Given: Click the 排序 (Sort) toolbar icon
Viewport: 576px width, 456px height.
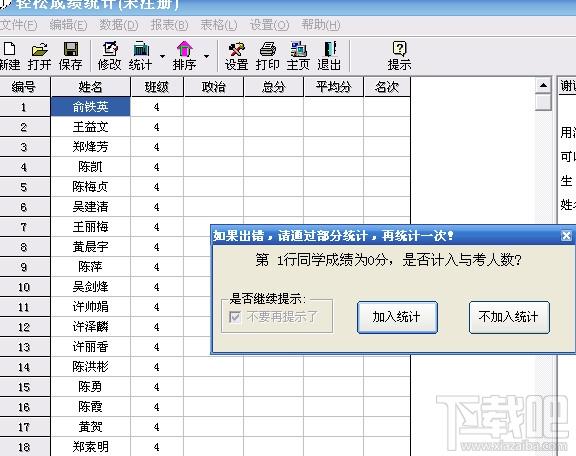Looking at the screenshot, I should [184, 56].
